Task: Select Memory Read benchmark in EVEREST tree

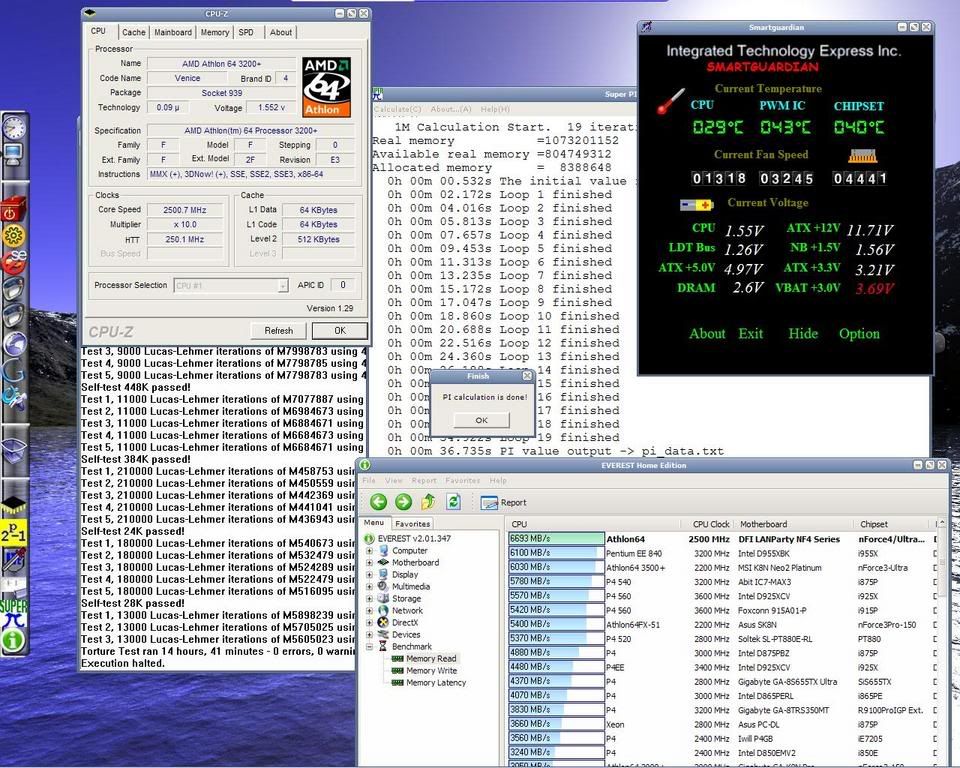Action: pos(431,658)
